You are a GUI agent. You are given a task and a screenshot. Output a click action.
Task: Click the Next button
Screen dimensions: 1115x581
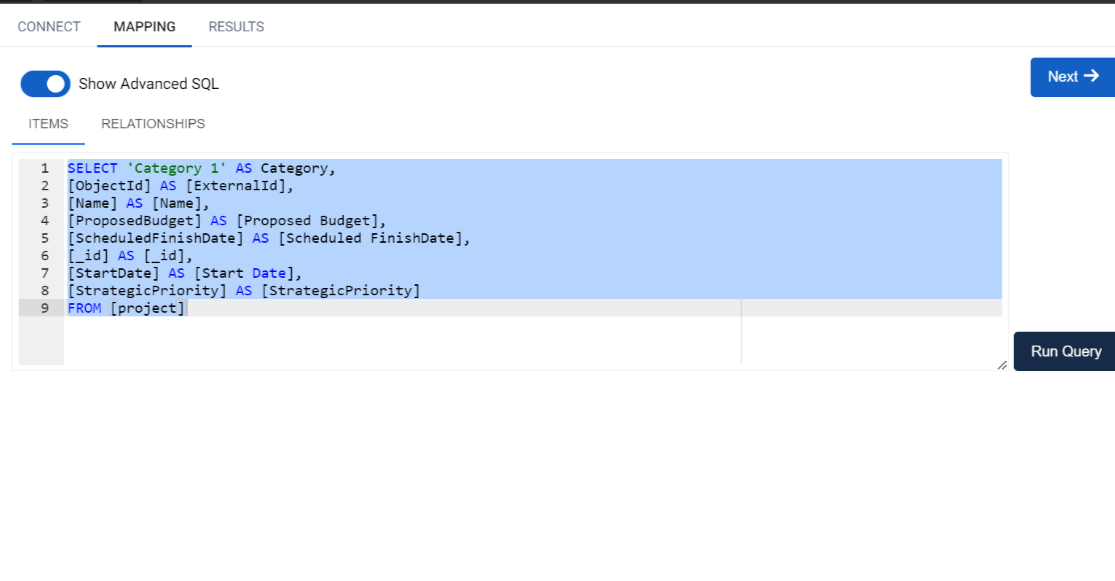click(x=1072, y=77)
